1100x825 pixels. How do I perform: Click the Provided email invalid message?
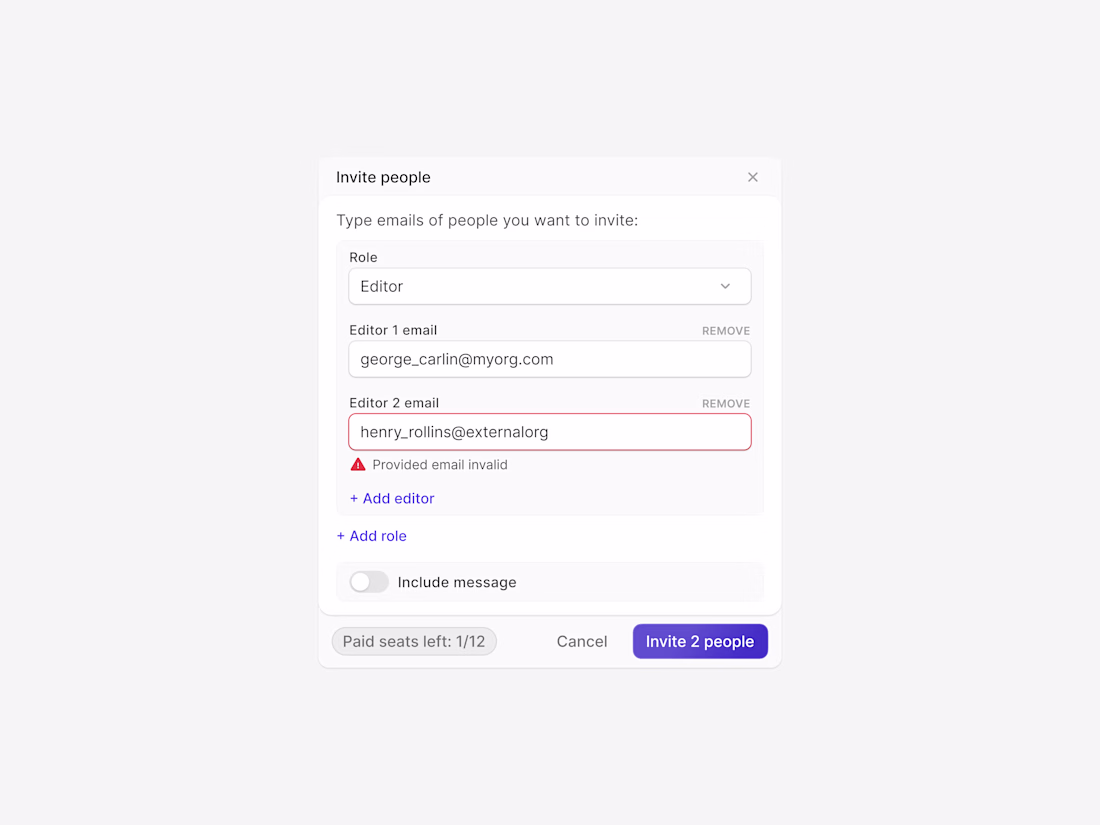tap(440, 465)
